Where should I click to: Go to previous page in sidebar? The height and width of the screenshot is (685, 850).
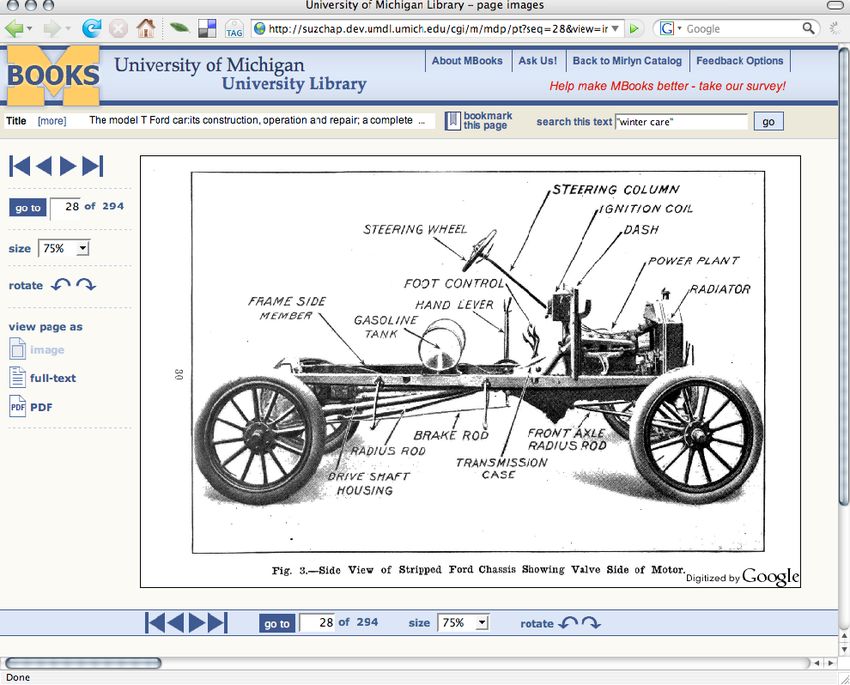tap(44, 166)
